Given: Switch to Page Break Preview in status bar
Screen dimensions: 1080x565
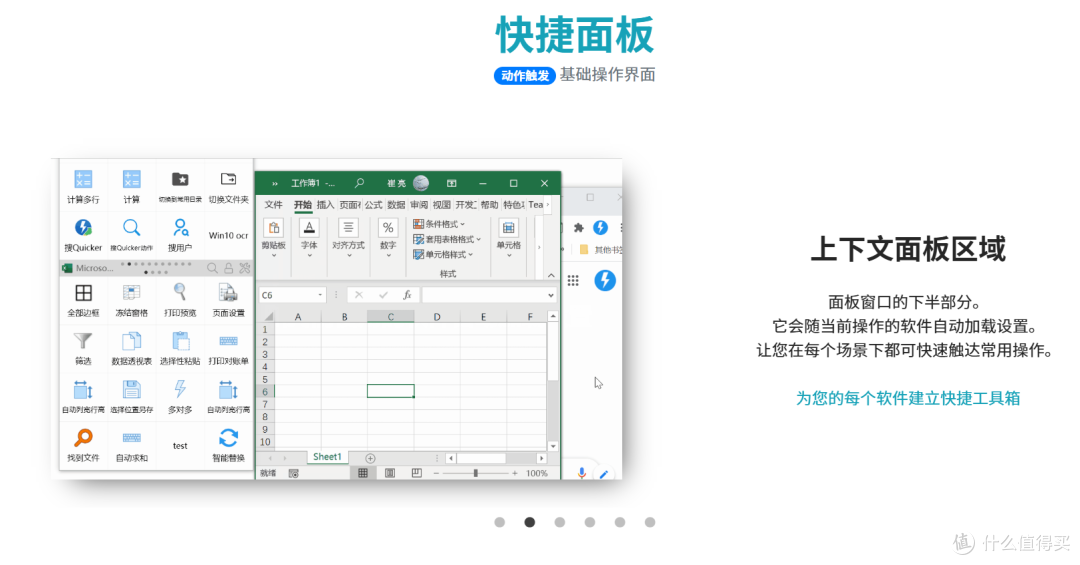Looking at the screenshot, I should 416,473.
